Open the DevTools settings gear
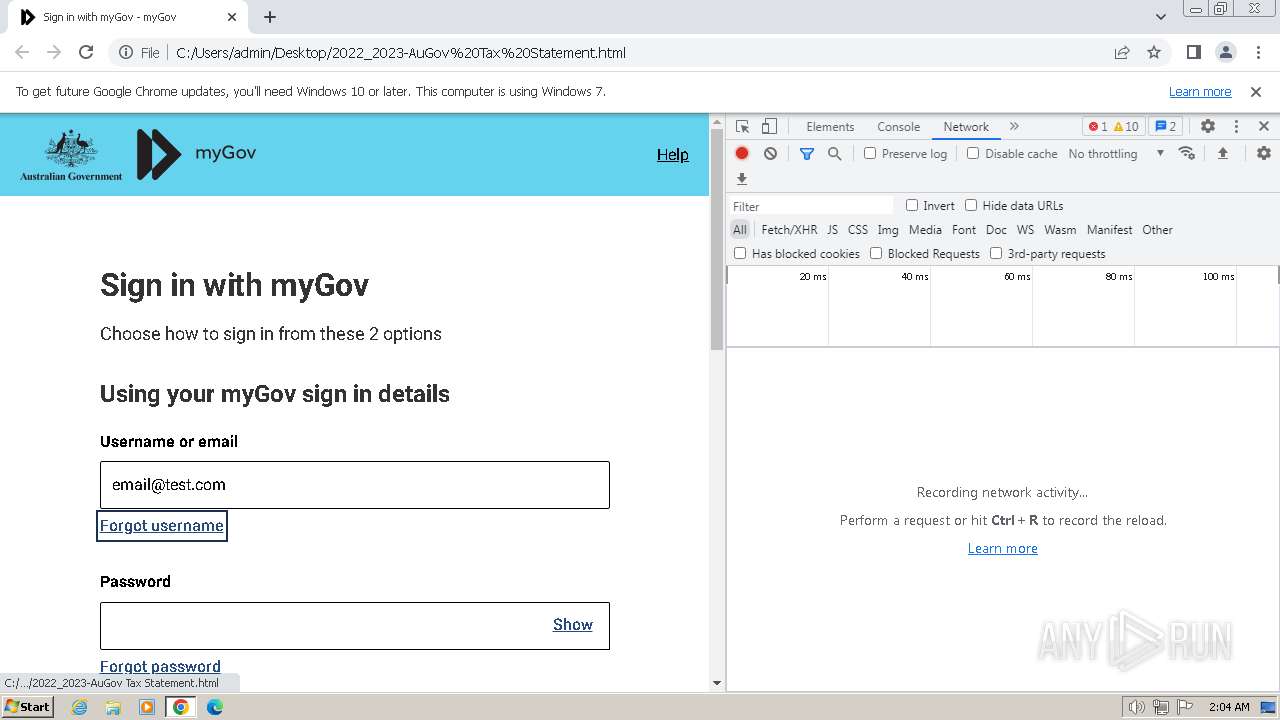Screen dimensions: 1280x720 (1208, 127)
